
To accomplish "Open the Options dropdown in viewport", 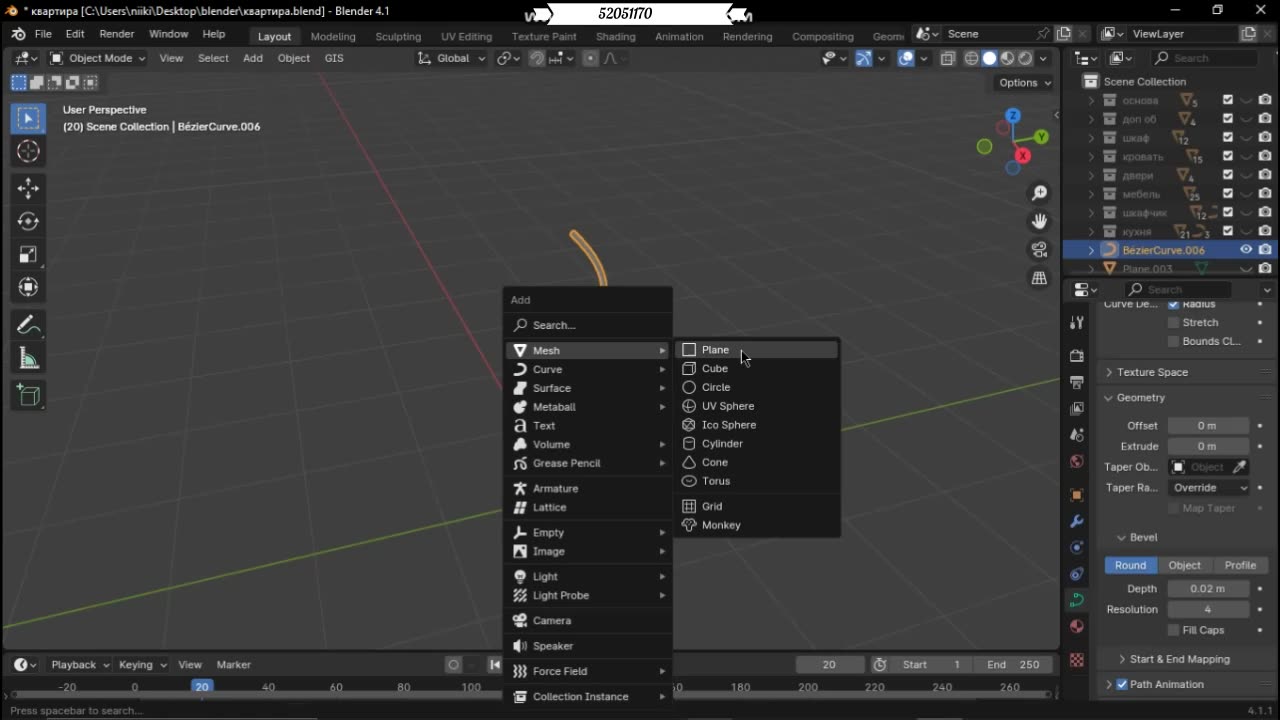I will (x=1025, y=83).
